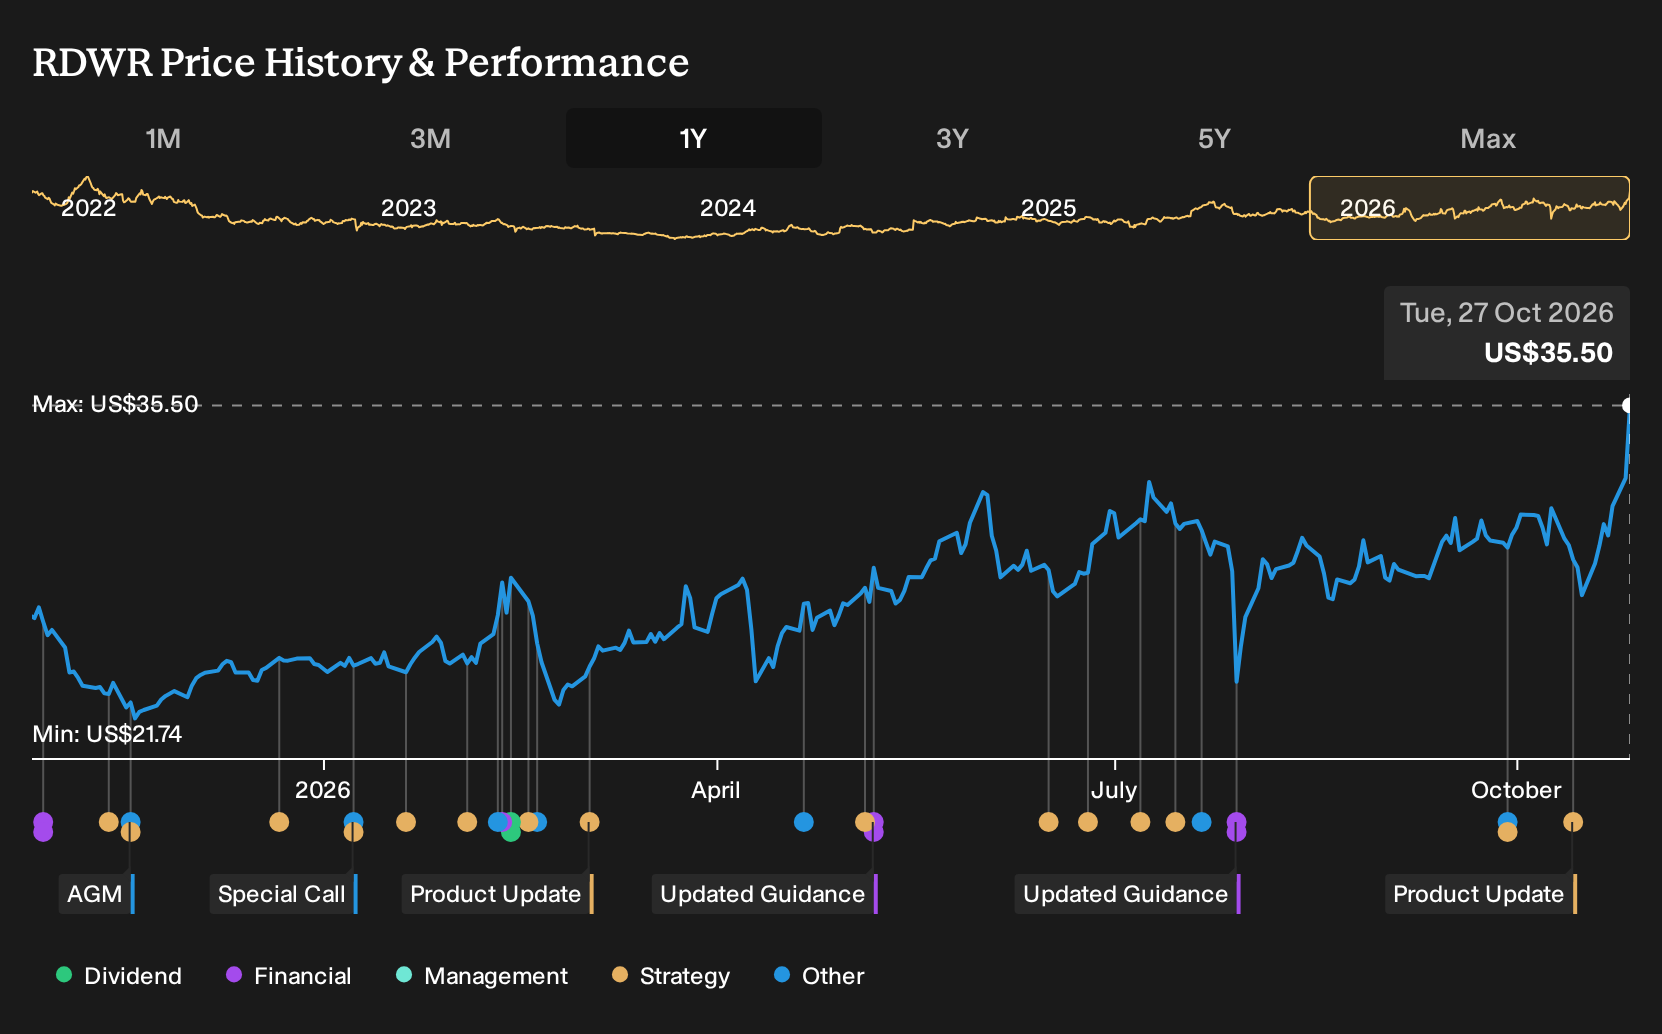The width and height of the screenshot is (1662, 1034).
Task: Open the Updated Guidance label below July
Action: click(x=1126, y=894)
